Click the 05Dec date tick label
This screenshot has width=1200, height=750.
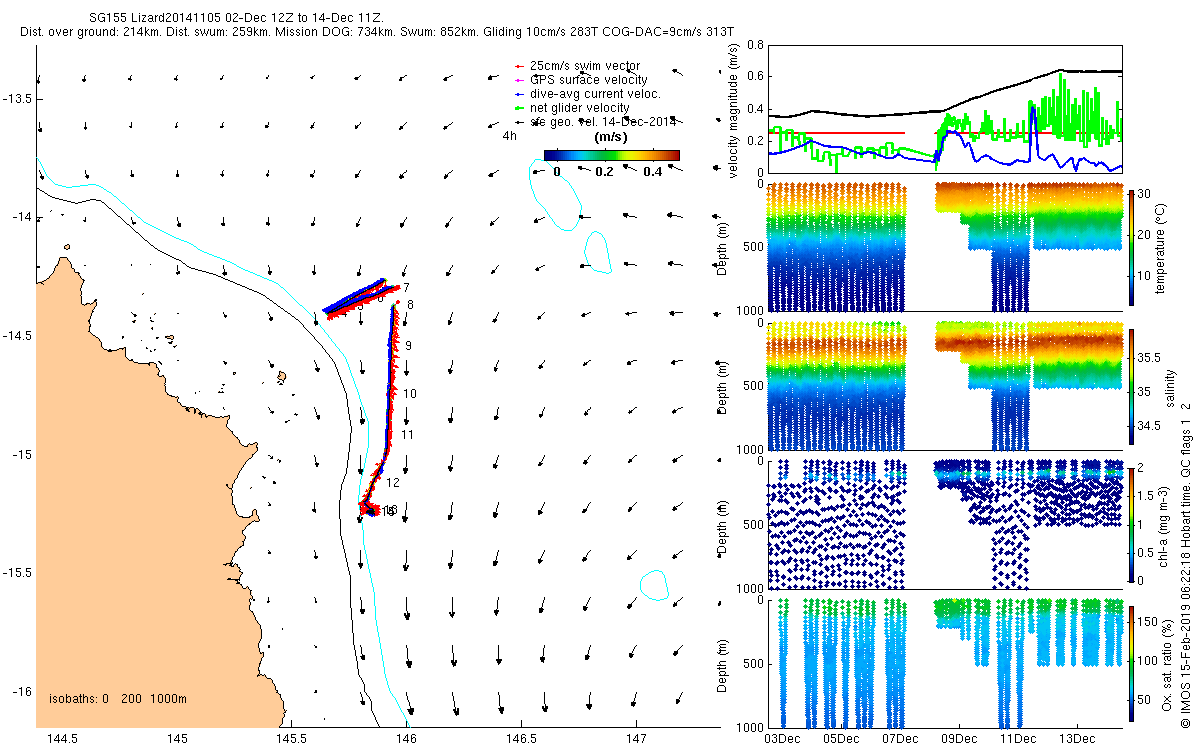(841, 740)
